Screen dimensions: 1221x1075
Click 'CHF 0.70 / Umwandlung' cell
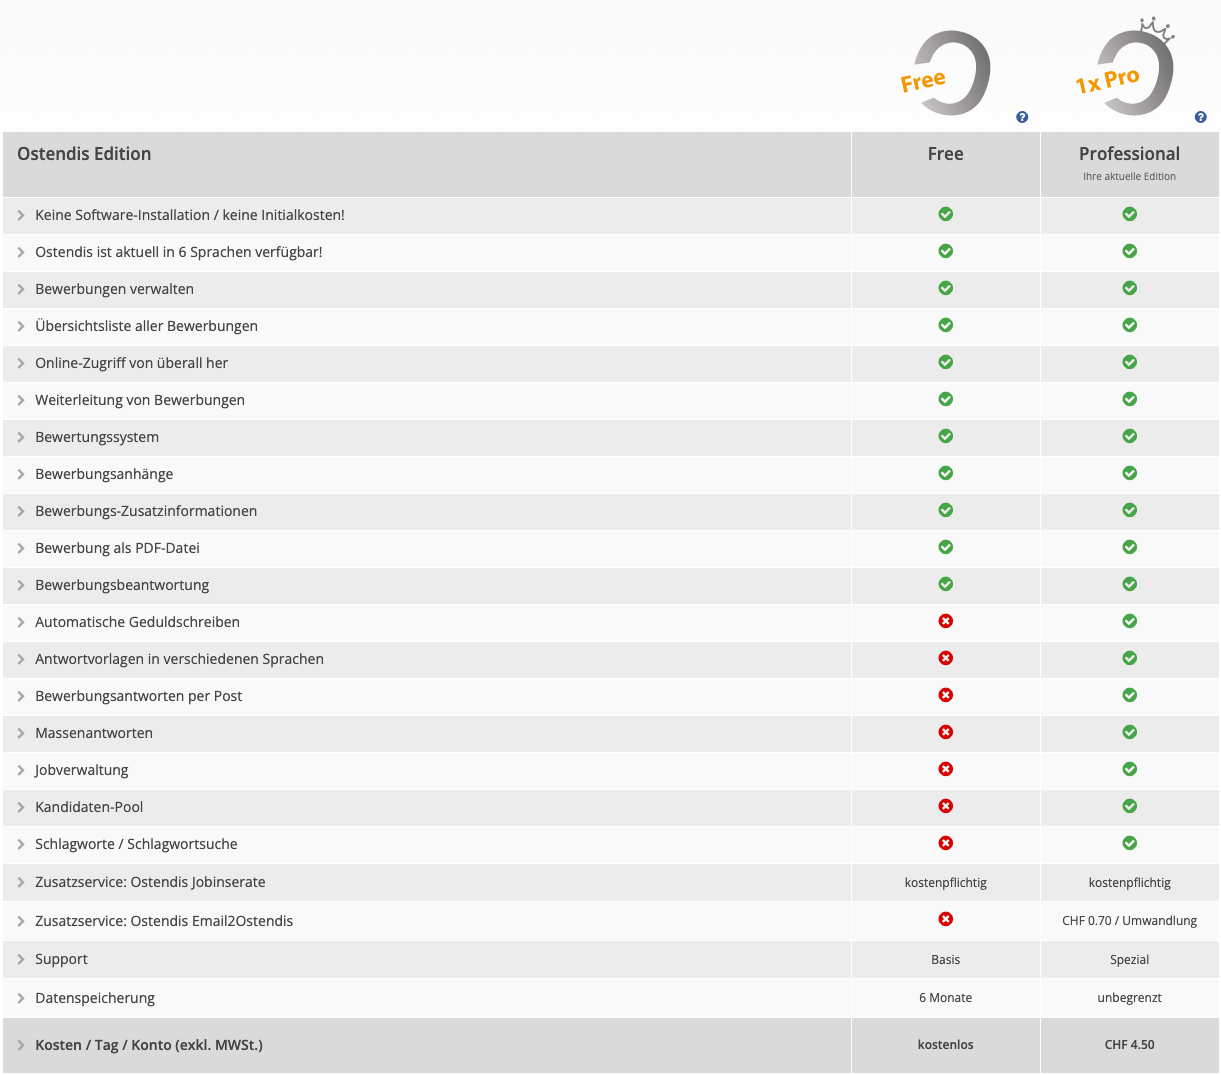1130,921
